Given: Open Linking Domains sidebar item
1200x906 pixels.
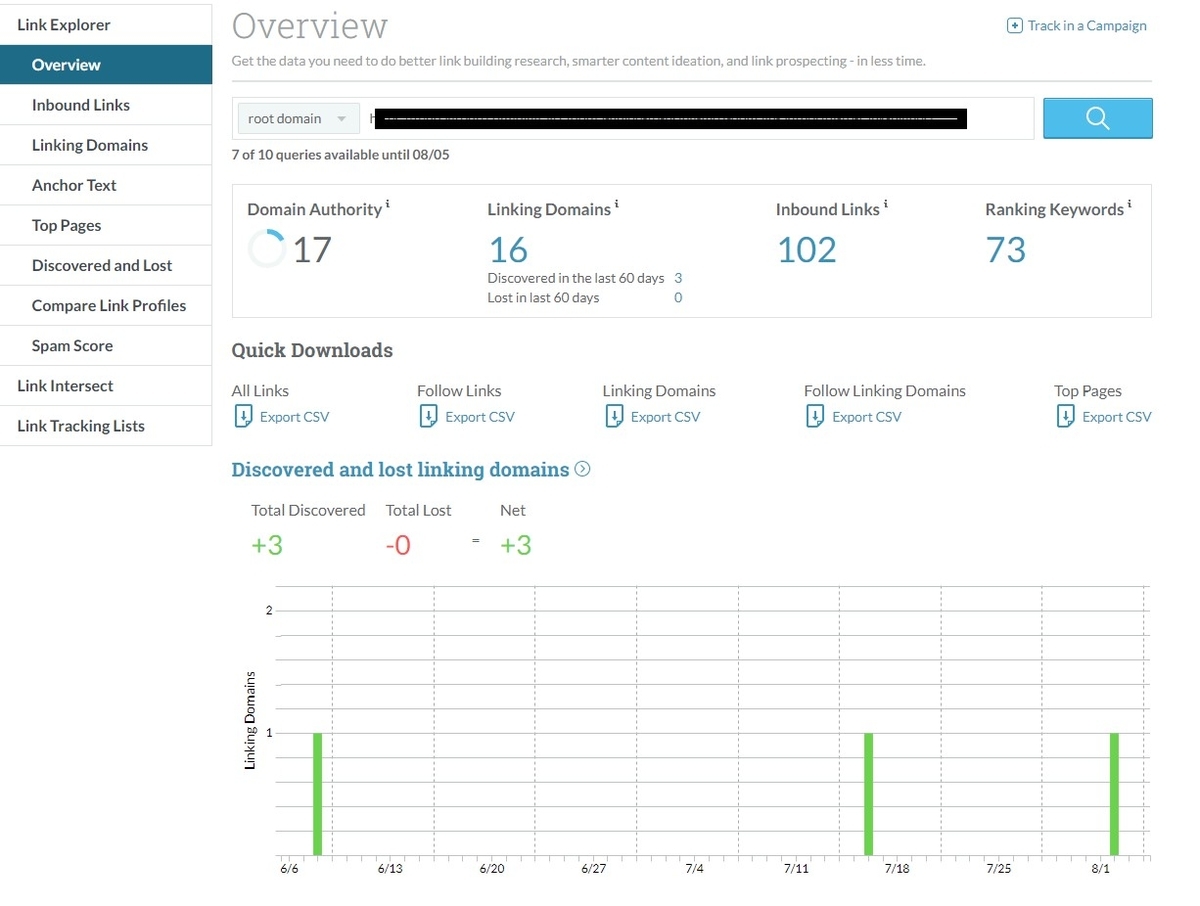Looking at the screenshot, I should pyautogui.click(x=106, y=145).
